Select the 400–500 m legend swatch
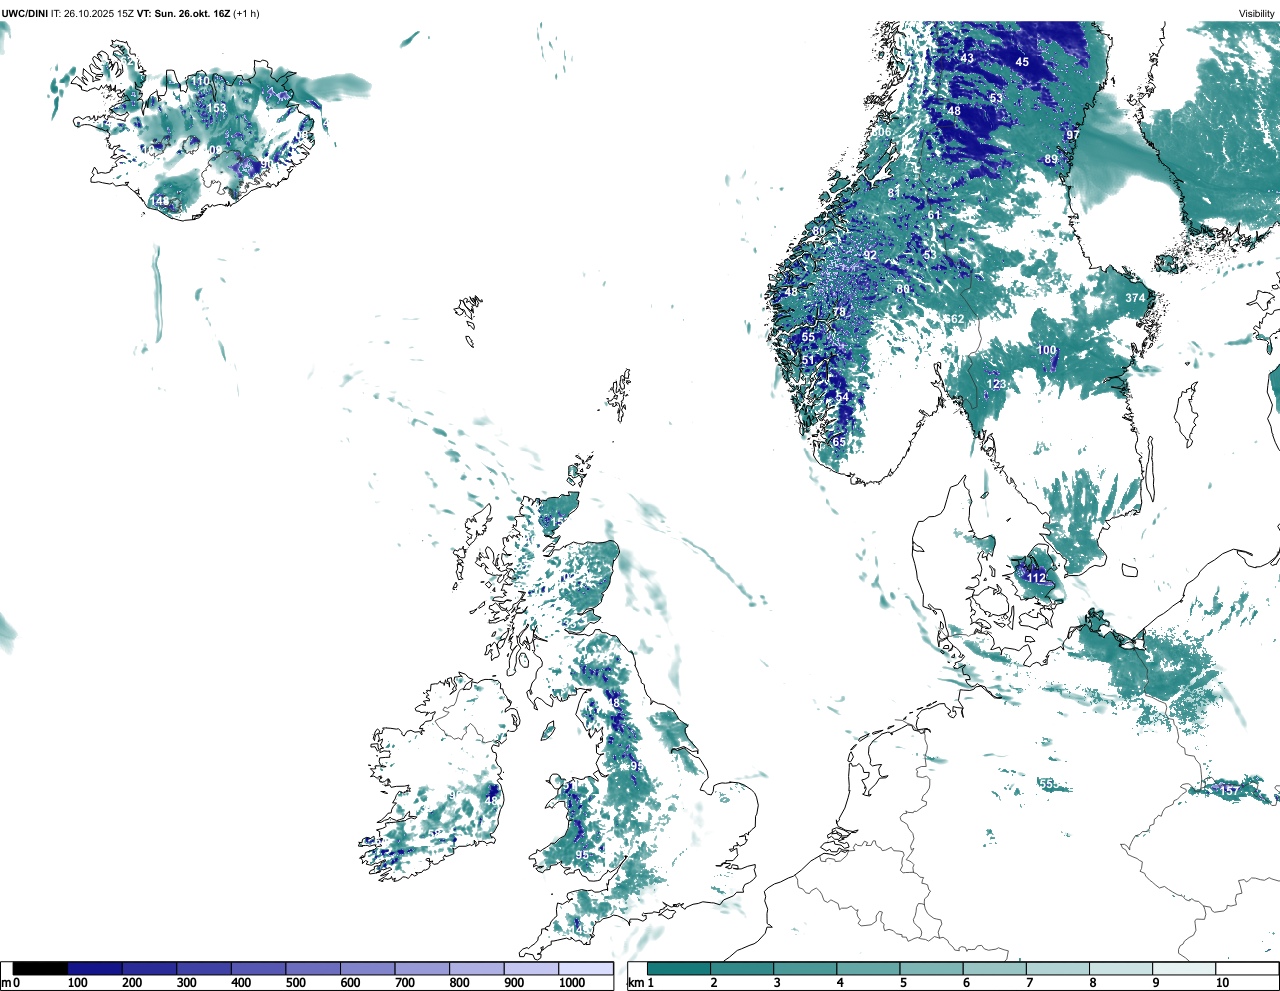The height and width of the screenshot is (991, 1280). point(258,969)
